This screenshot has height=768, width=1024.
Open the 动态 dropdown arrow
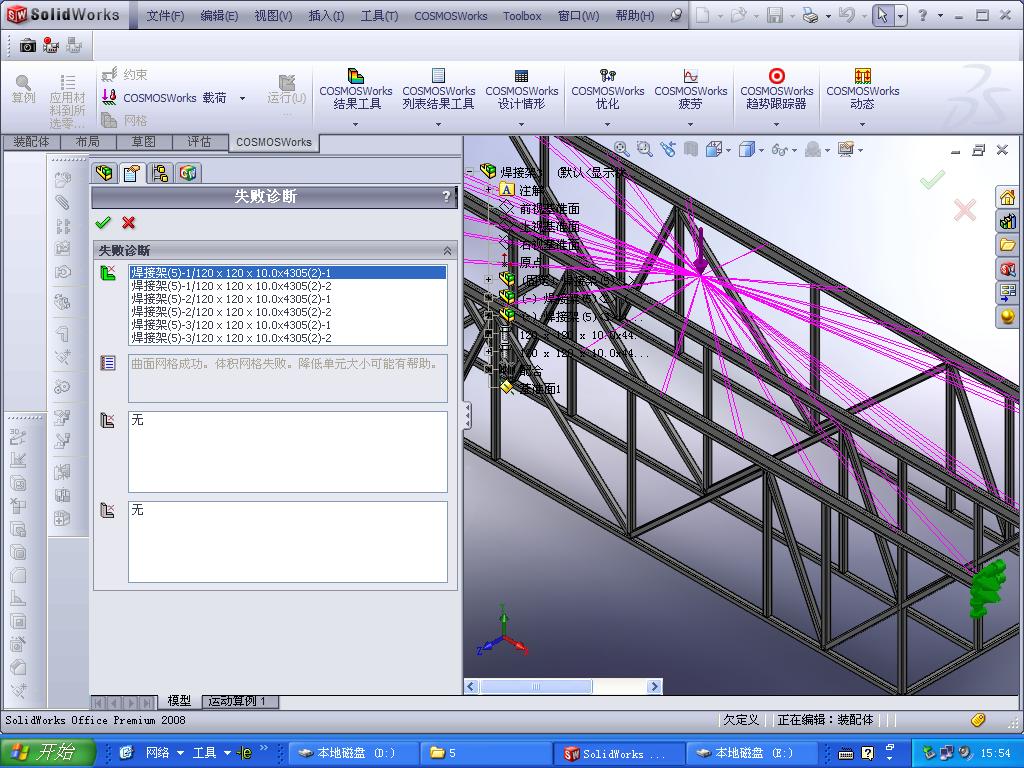tap(863, 123)
